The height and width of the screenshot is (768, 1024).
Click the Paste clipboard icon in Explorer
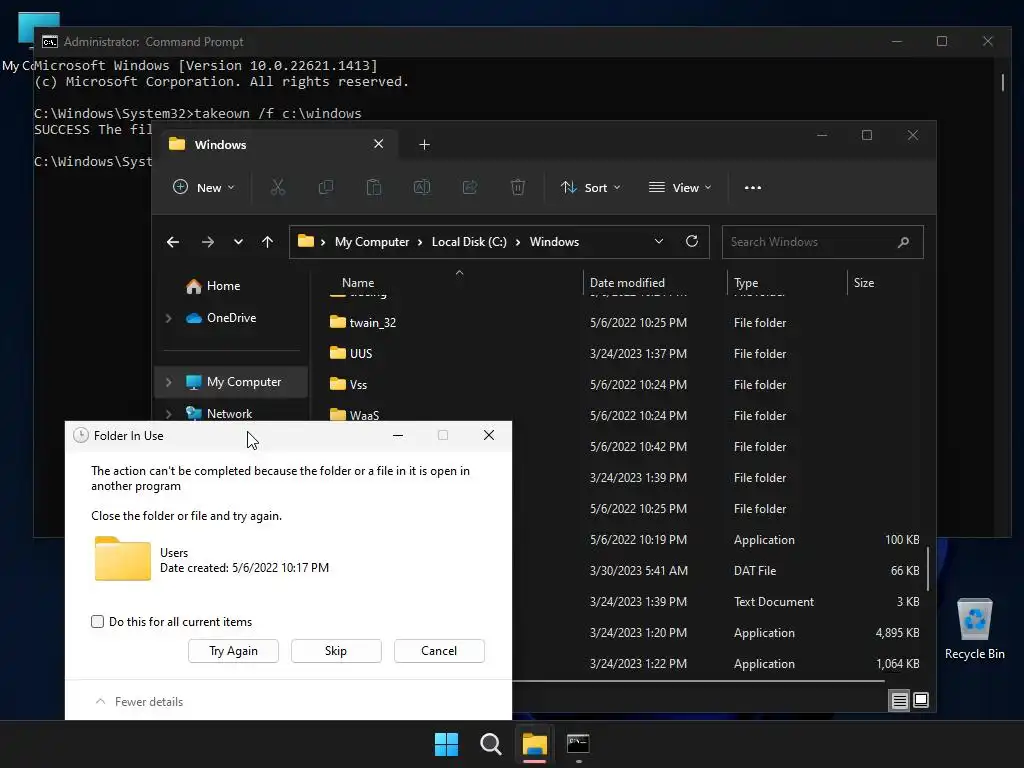click(x=374, y=187)
